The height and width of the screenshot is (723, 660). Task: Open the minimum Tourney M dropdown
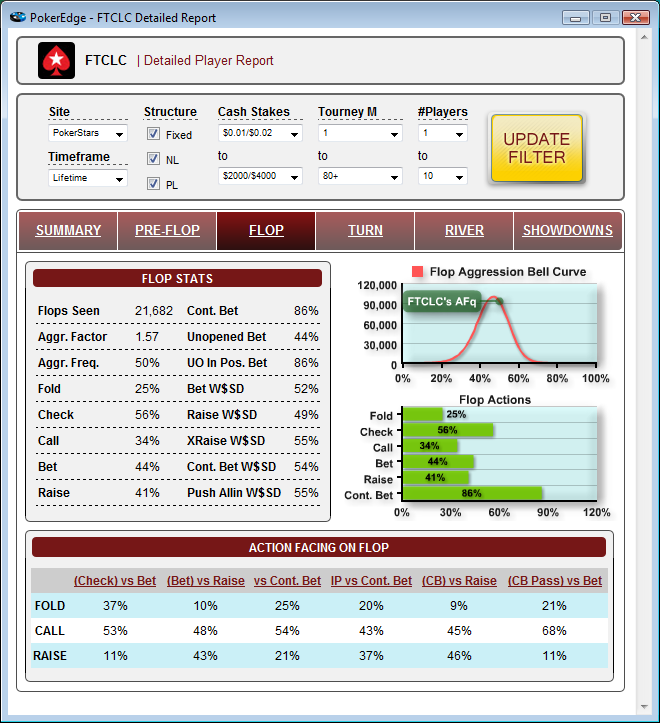point(360,133)
